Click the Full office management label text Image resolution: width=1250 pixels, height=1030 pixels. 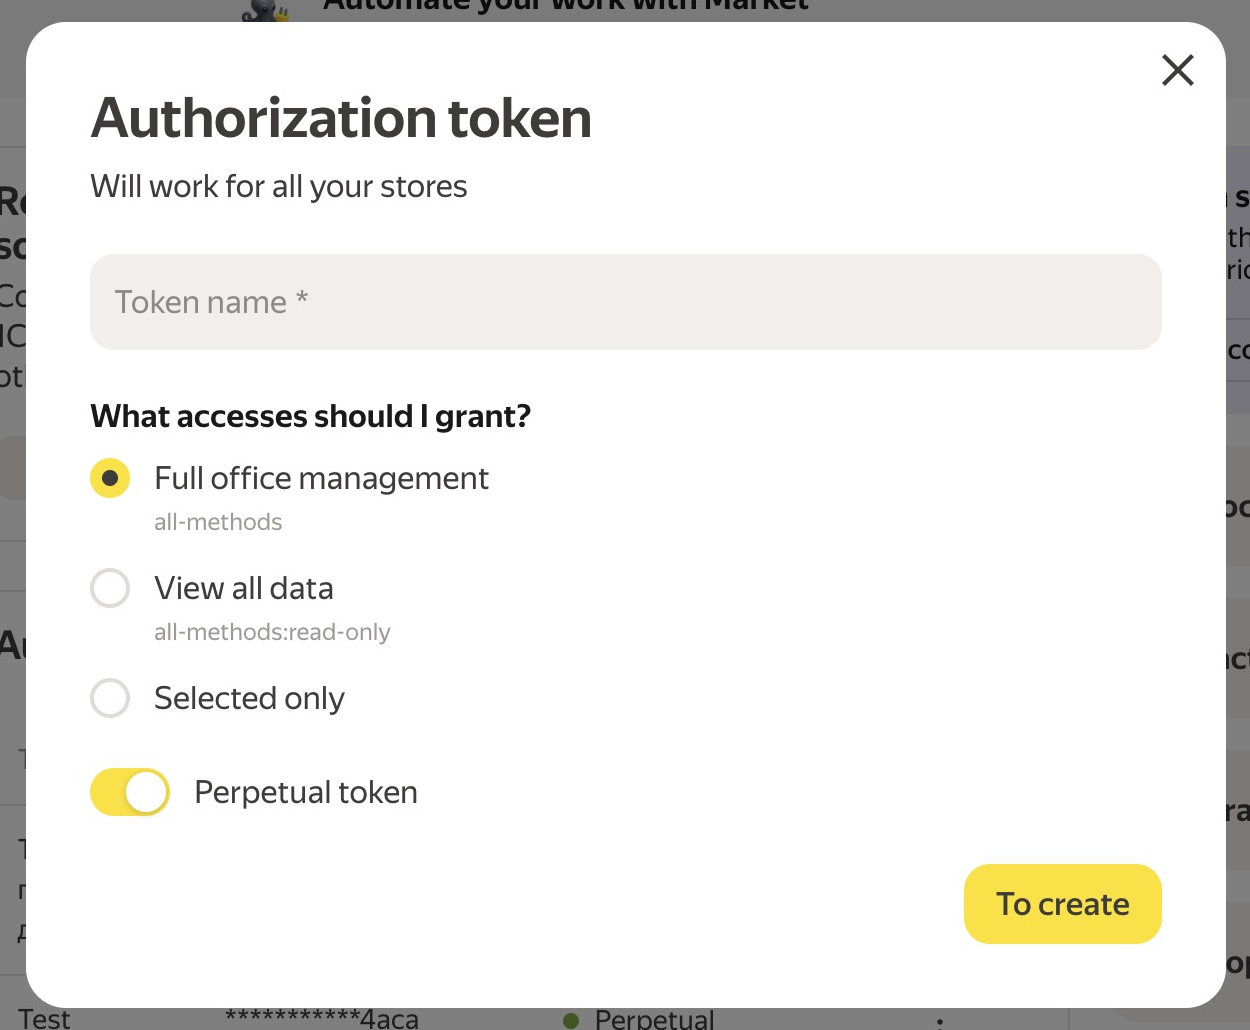(321, 478)
